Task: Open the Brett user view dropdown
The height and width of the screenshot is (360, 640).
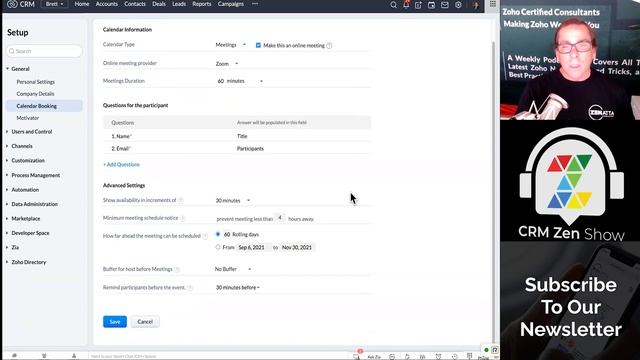Action: [x=54, y=4]
